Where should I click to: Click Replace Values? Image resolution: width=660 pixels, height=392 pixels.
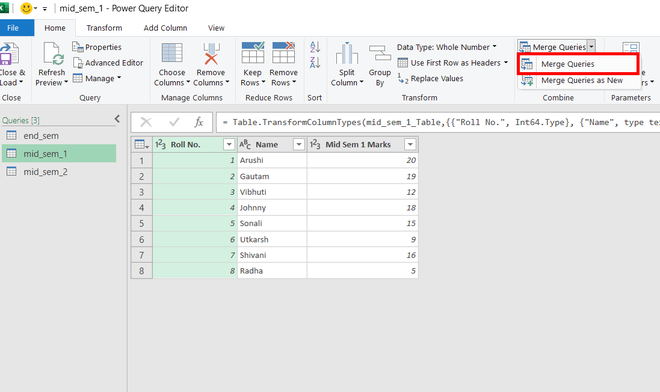tap(430, 79)
